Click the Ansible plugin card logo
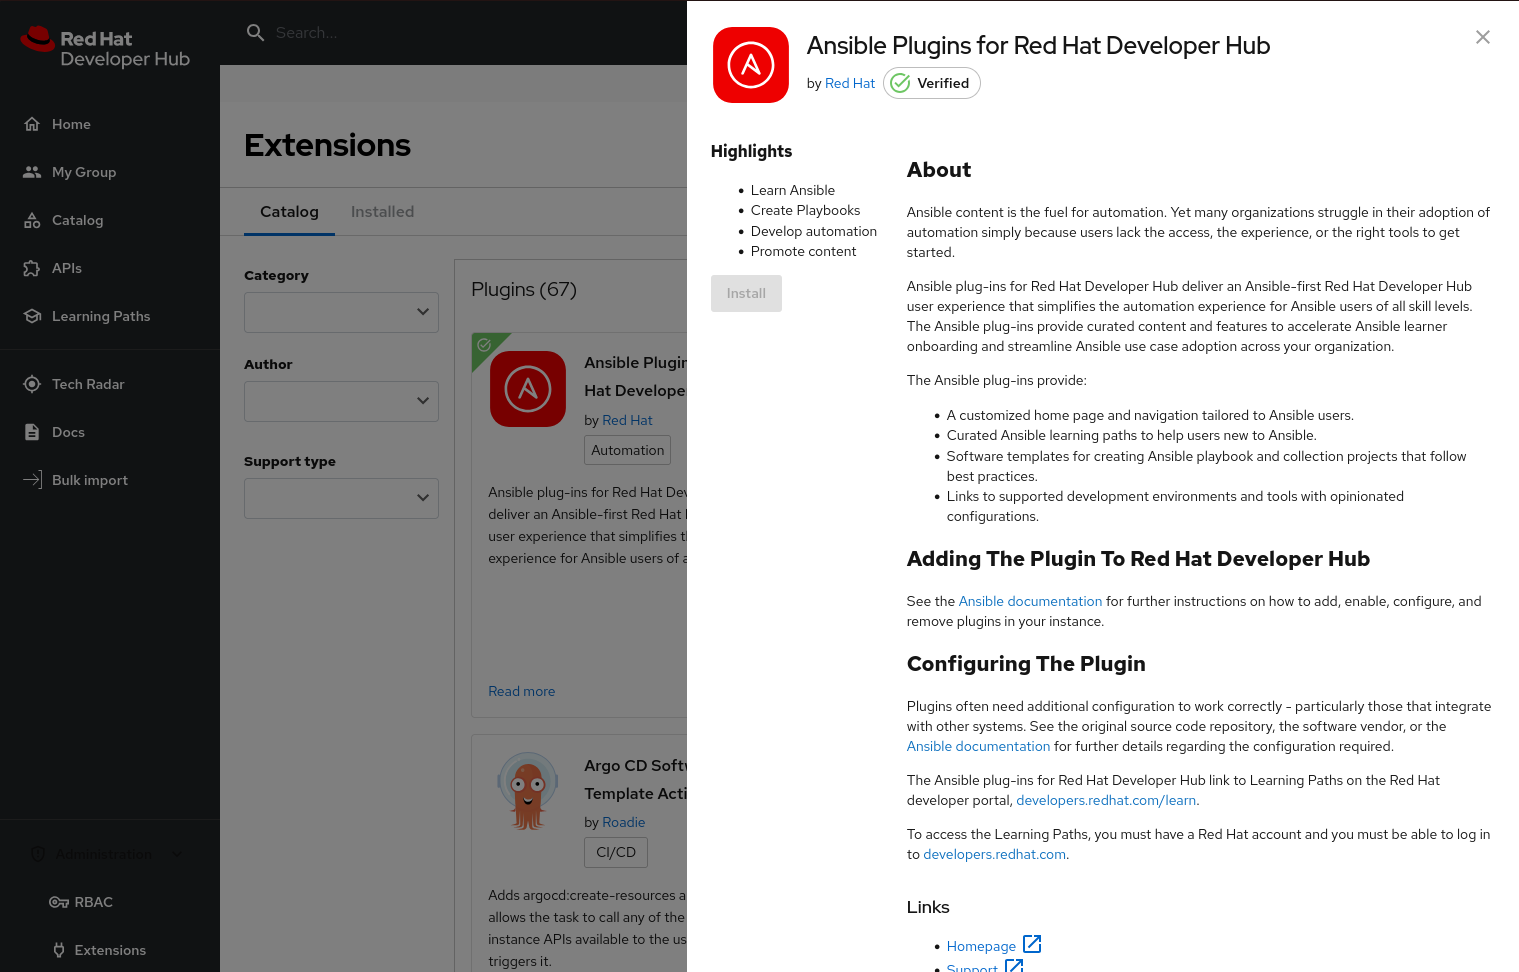The height and width of the screenshot is (972, 1519). coord(528,389)
